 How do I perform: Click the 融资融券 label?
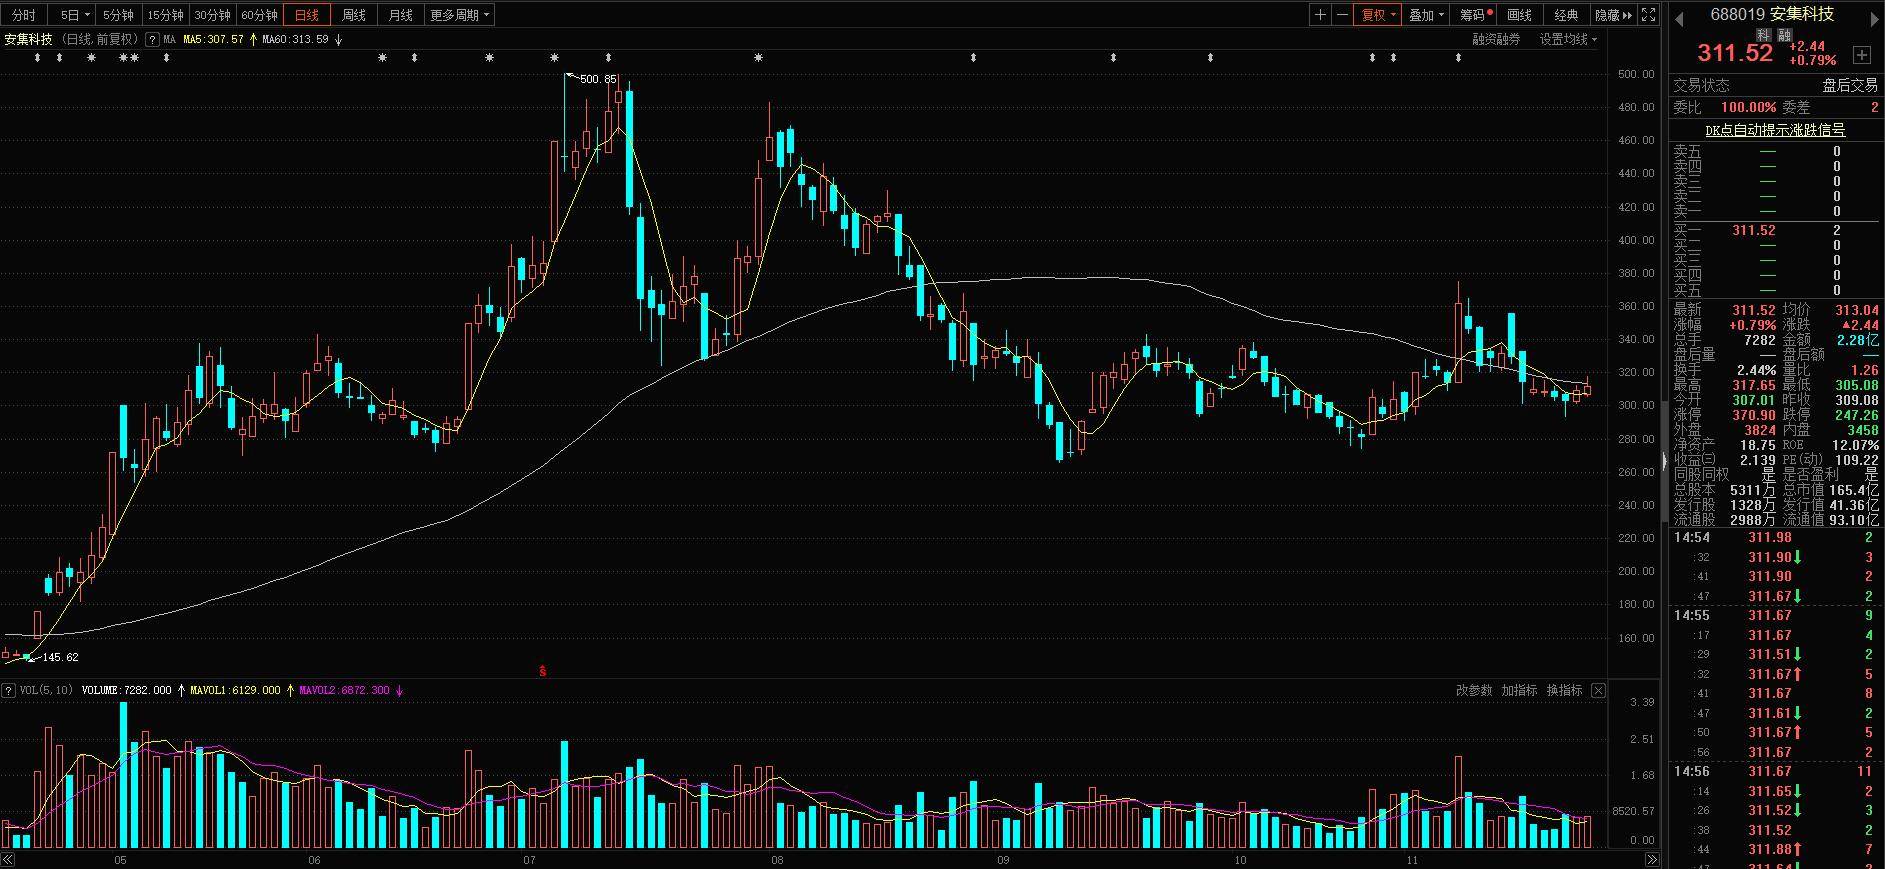coord(1496,40)
